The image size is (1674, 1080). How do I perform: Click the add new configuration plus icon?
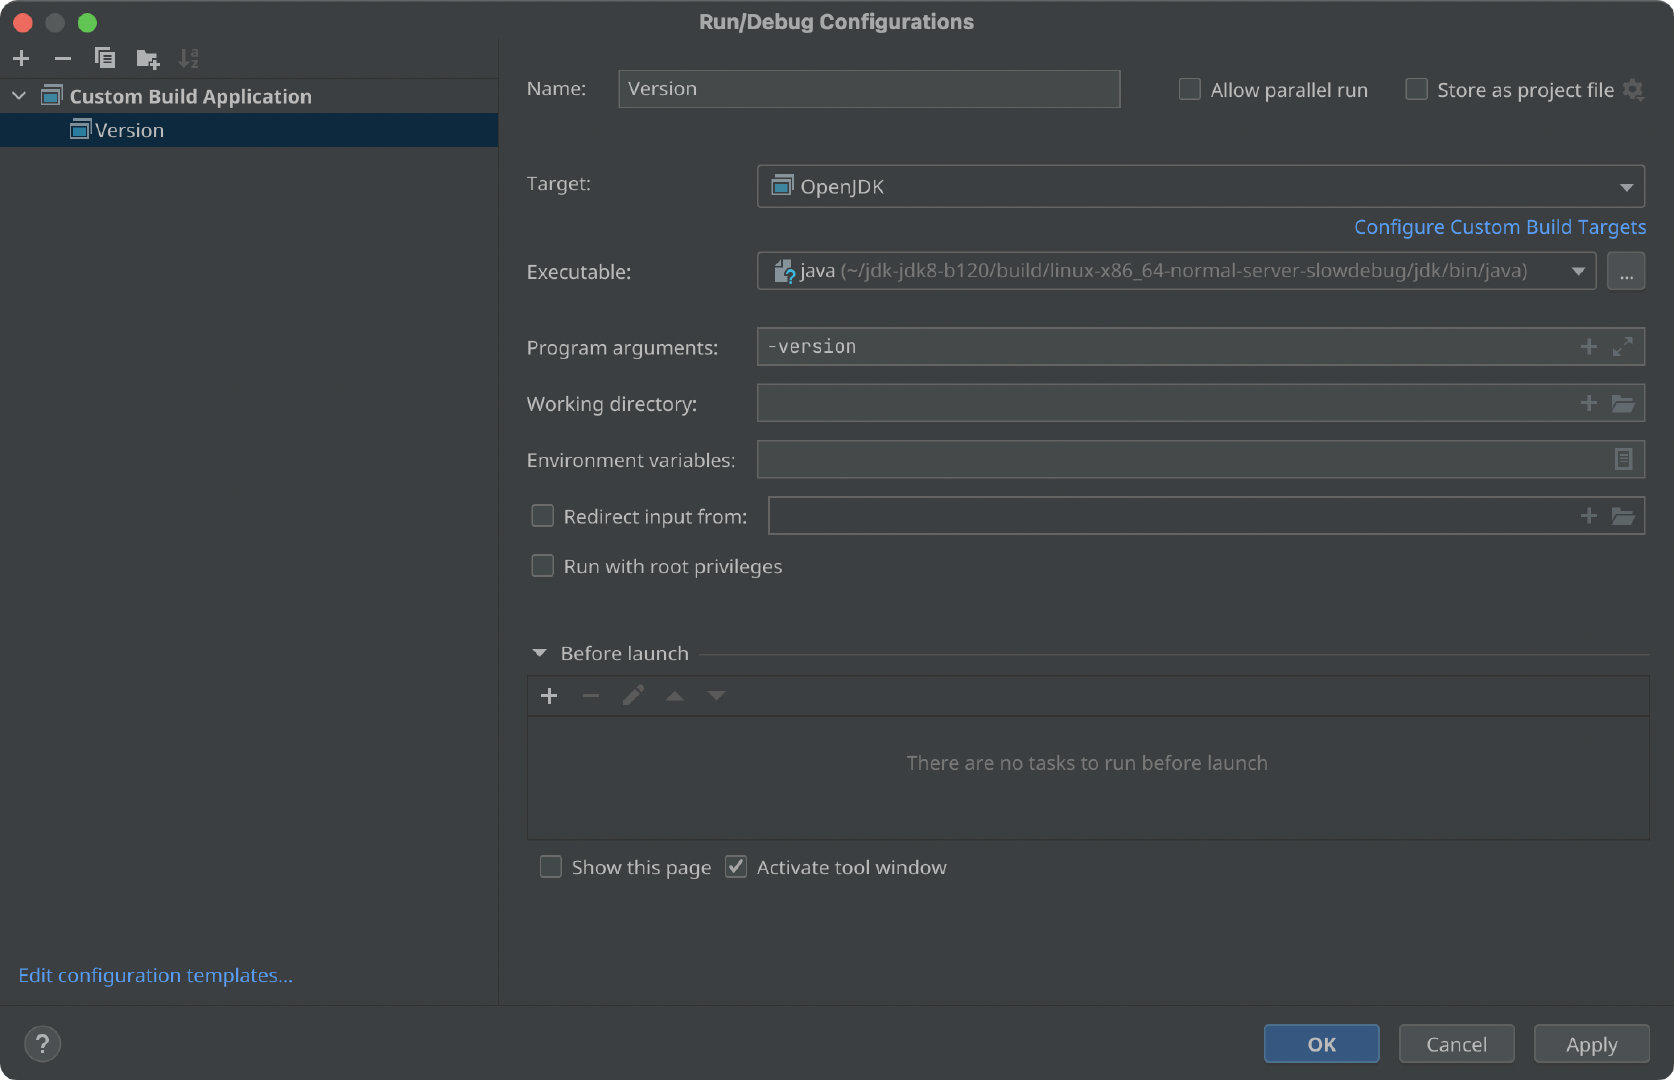[x=21, y=58]
